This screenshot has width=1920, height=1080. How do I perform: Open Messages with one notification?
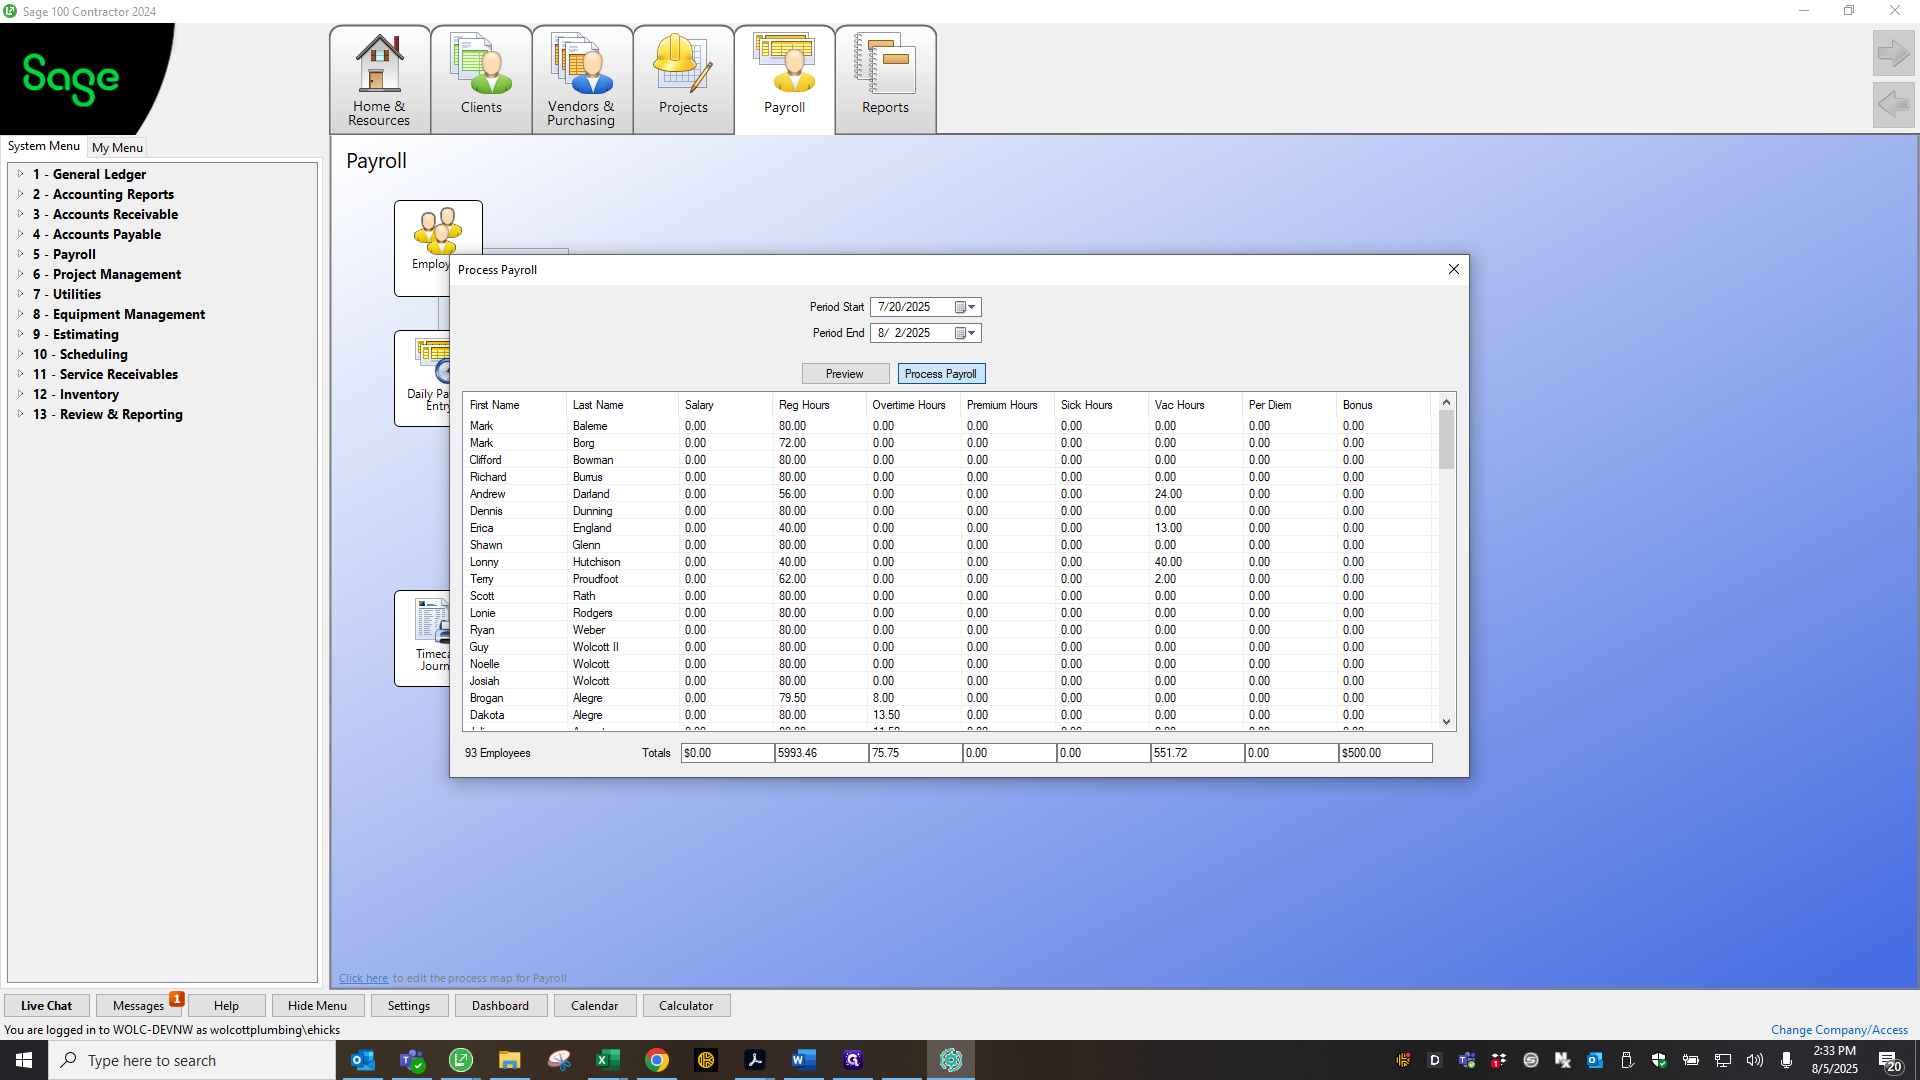click(x=138, y=1006)
